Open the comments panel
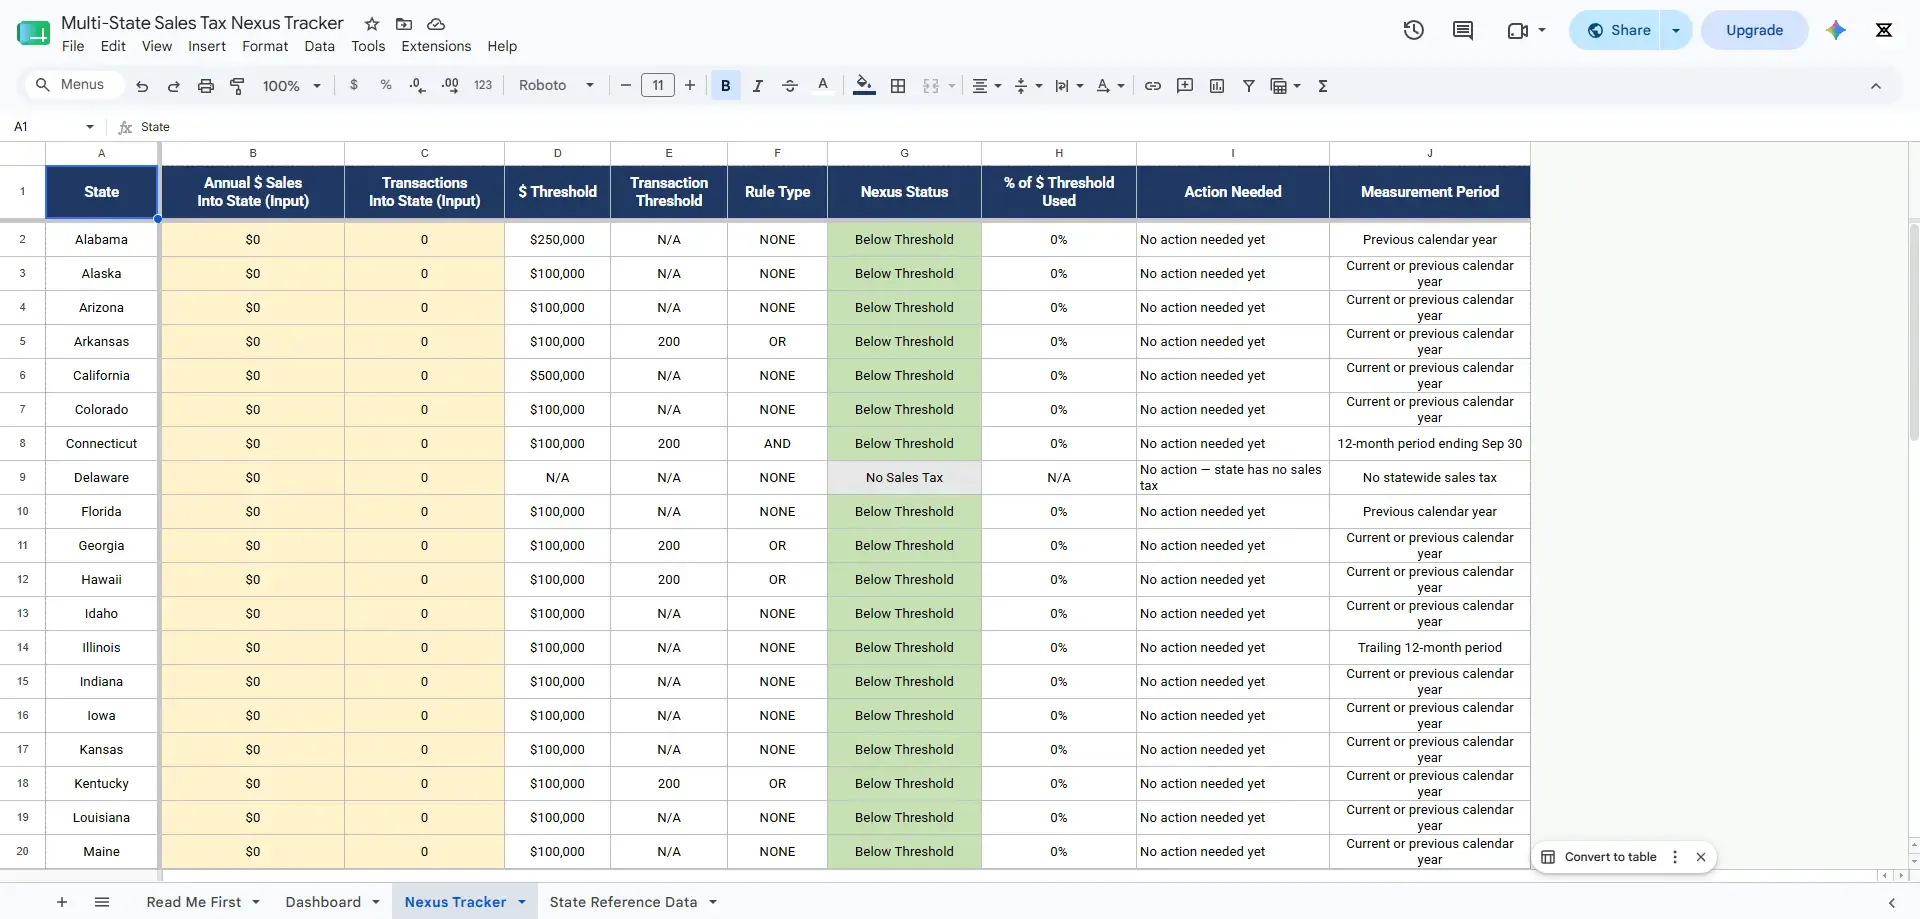This screenshot has width=1920, height=919. (x=1463, y=30)
